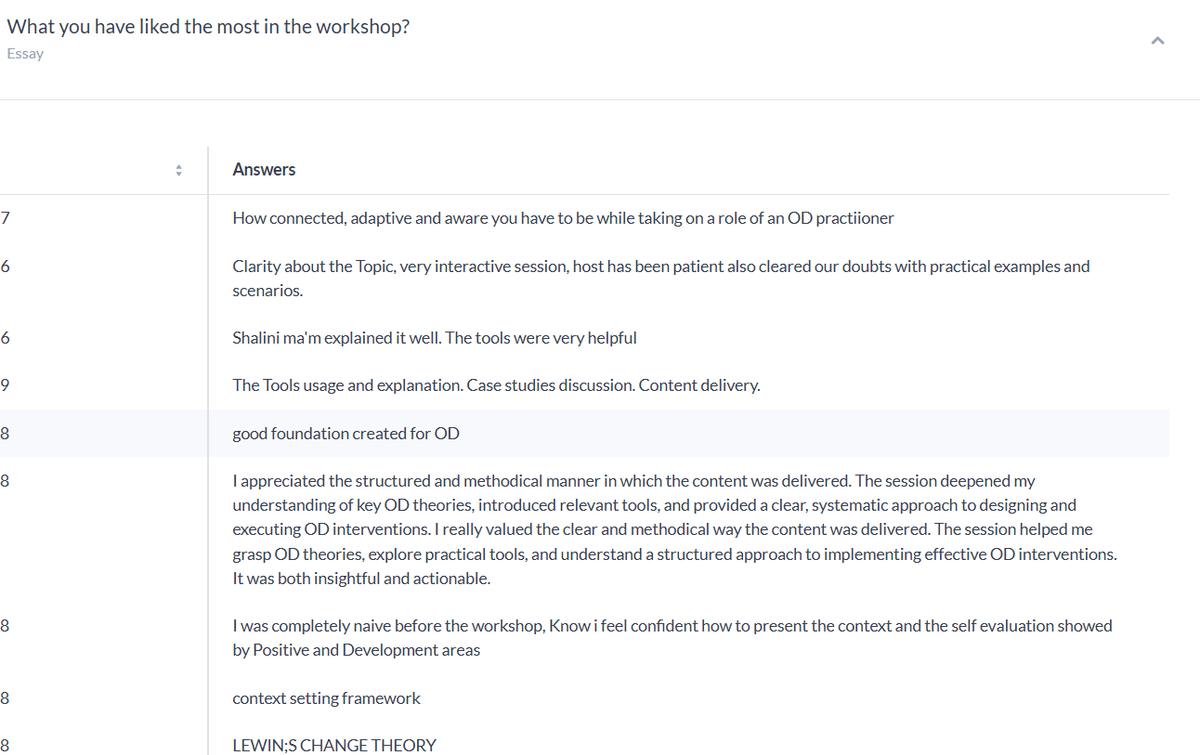This screenshot has width=1200, height=755.
Task: Select answer about OD practitioner role
Action: [x=563, y=218]
